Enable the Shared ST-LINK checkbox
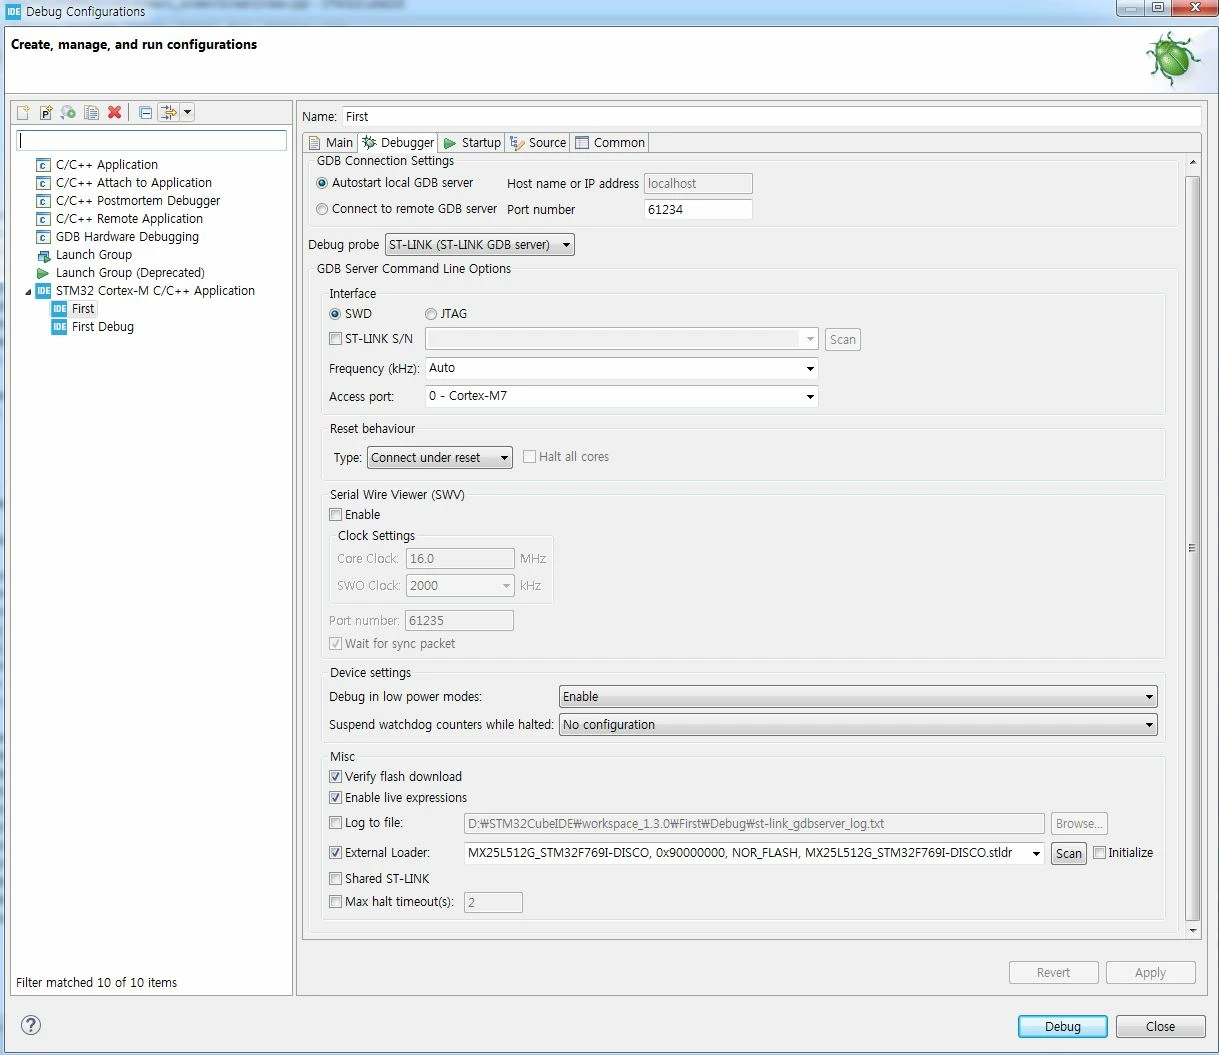The width and height of the screenshot is (1219, 1055). coord(336,879)
